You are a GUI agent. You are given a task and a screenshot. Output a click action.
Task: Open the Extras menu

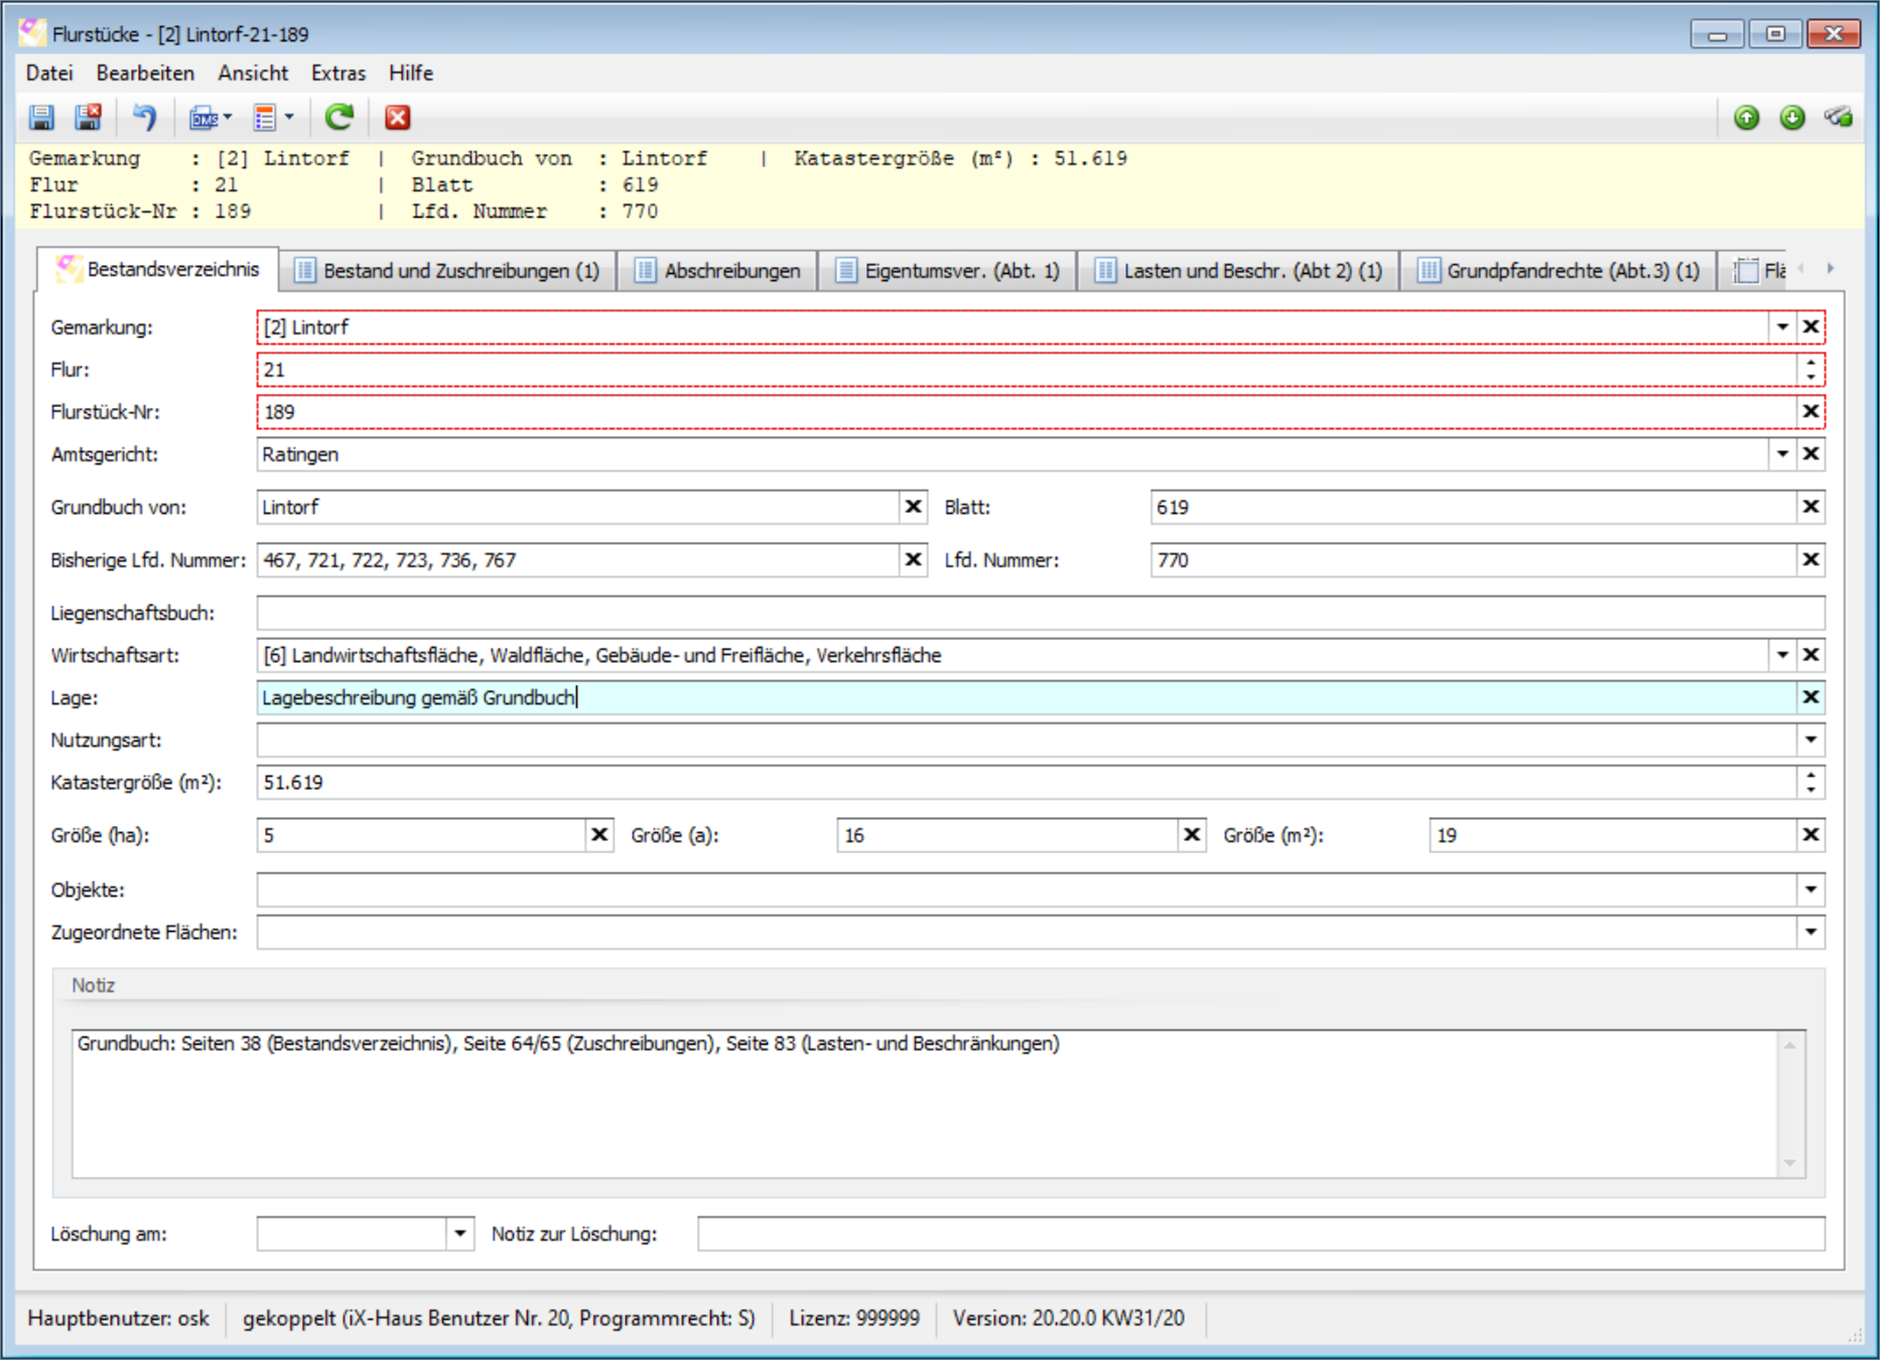tap(338, 73)
